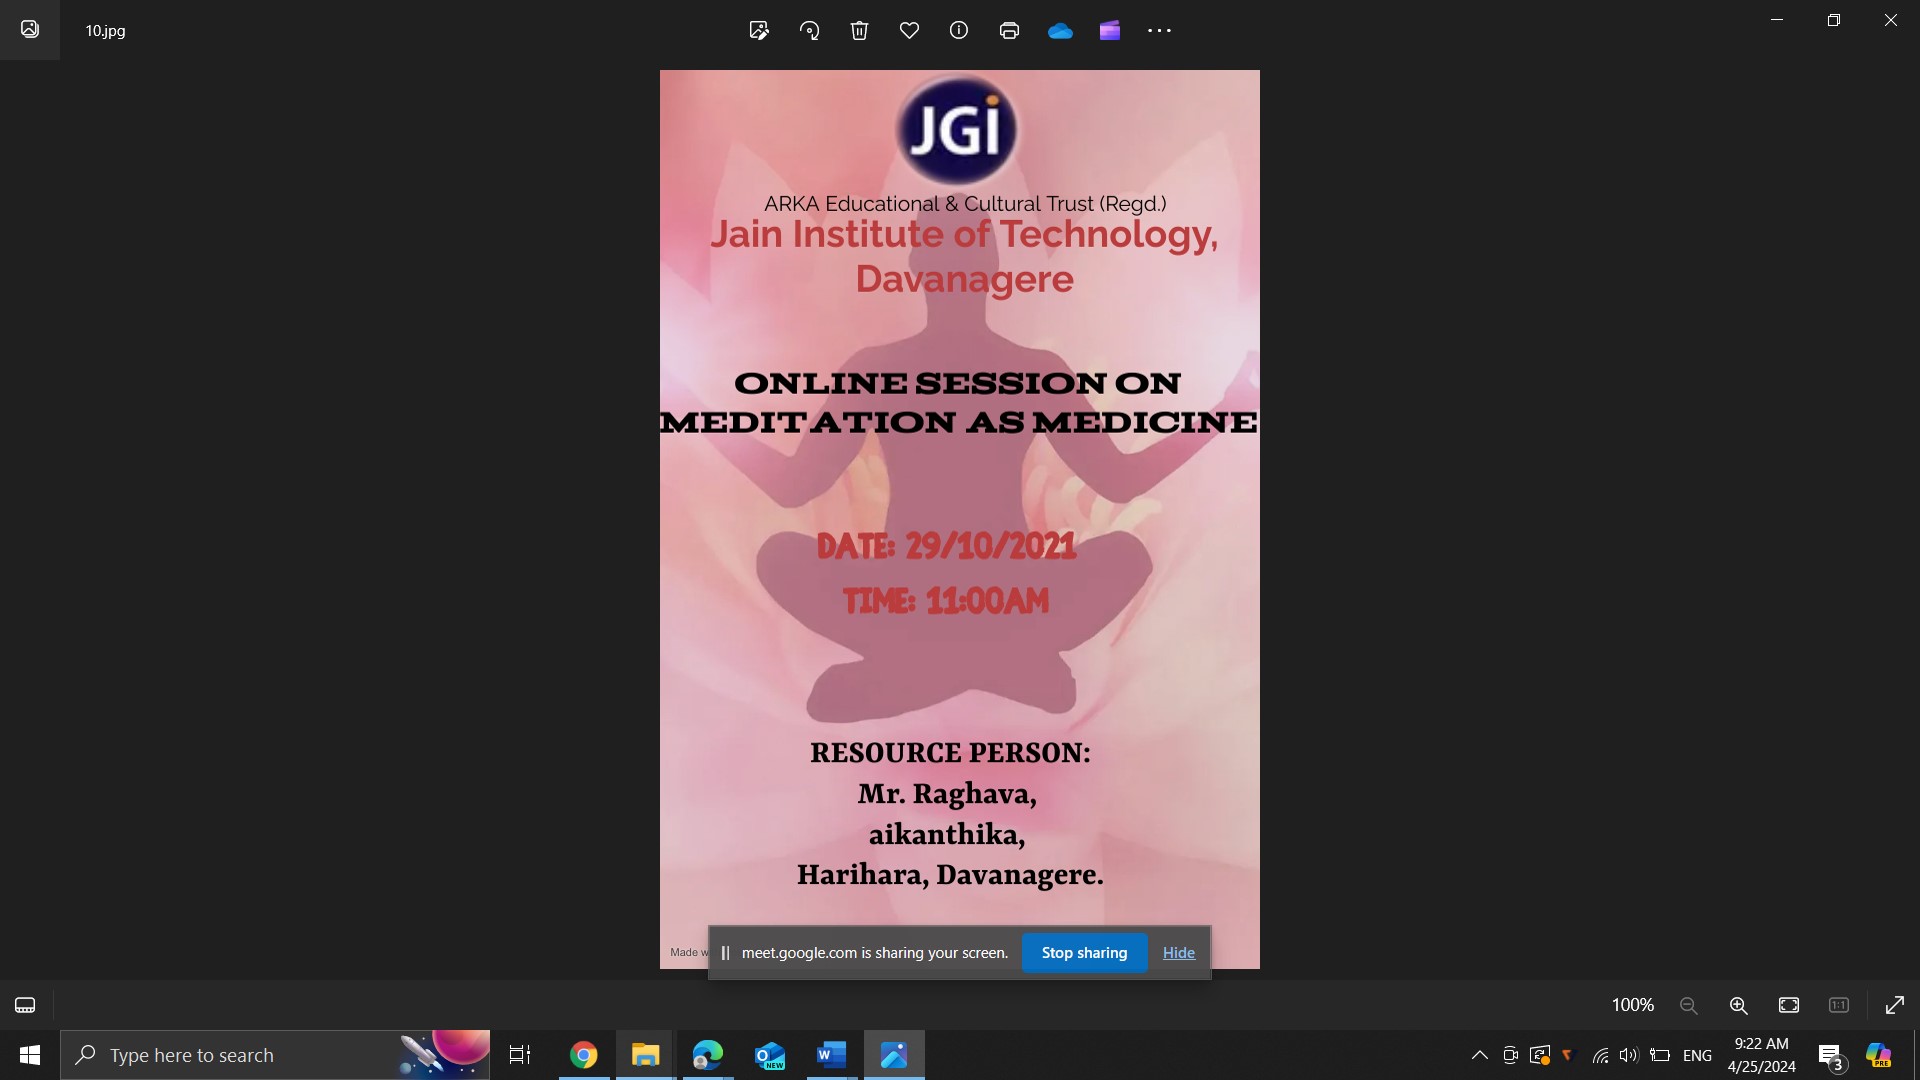This screenshot has width=1920, height=1080.
Task: Zoom in with the plus magnifier
Action: [x=1739, y=1005]
